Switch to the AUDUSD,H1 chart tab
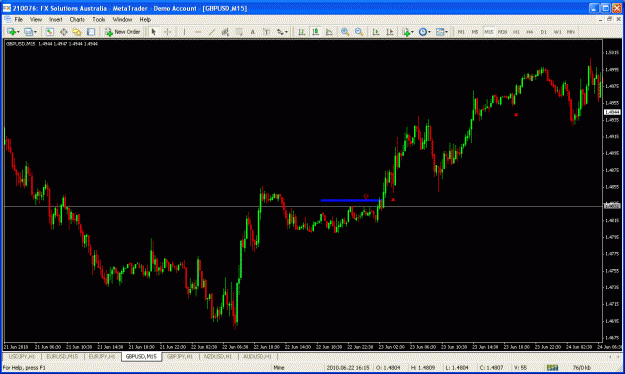This screenshot has width=625, height=374. click(257, 356)
